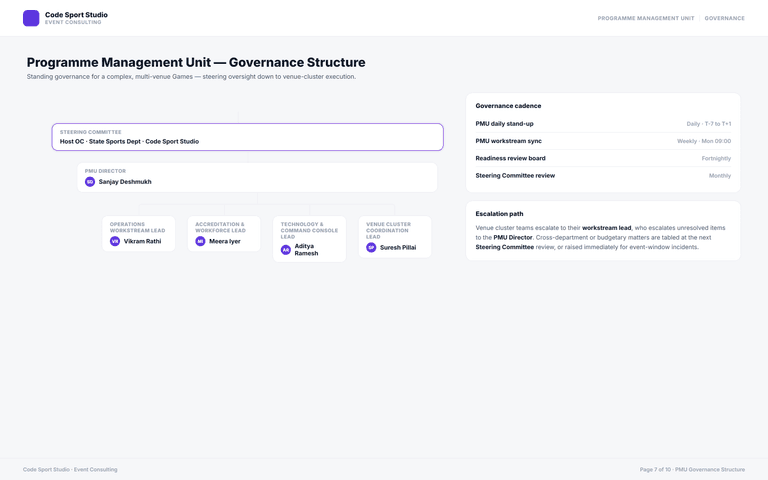Click the Venue Cluster Coordination Lead label
Viewport: 768px width, 480px height.
tap(388, 230)
